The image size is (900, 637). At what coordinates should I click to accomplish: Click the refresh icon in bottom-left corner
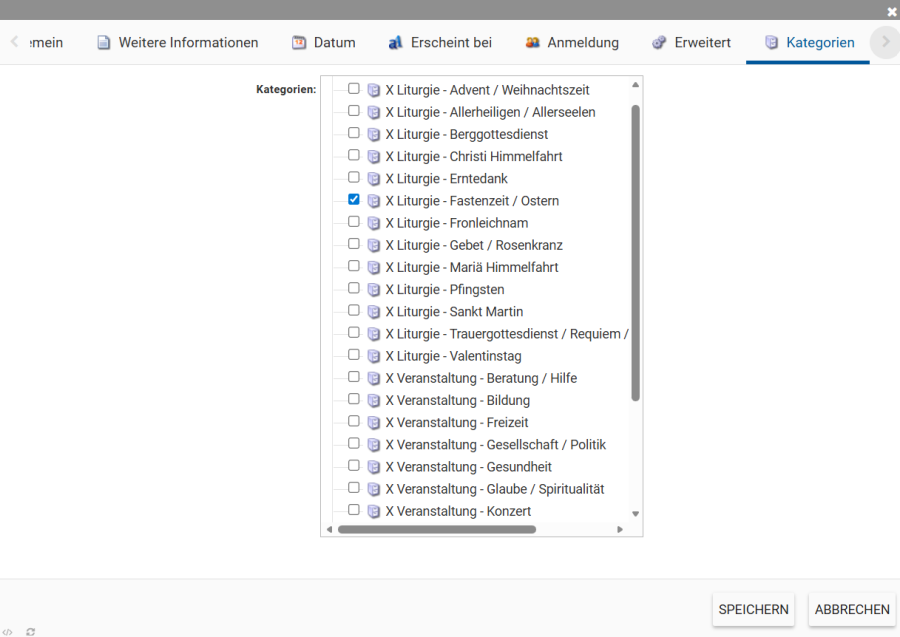tap(31, 631)
